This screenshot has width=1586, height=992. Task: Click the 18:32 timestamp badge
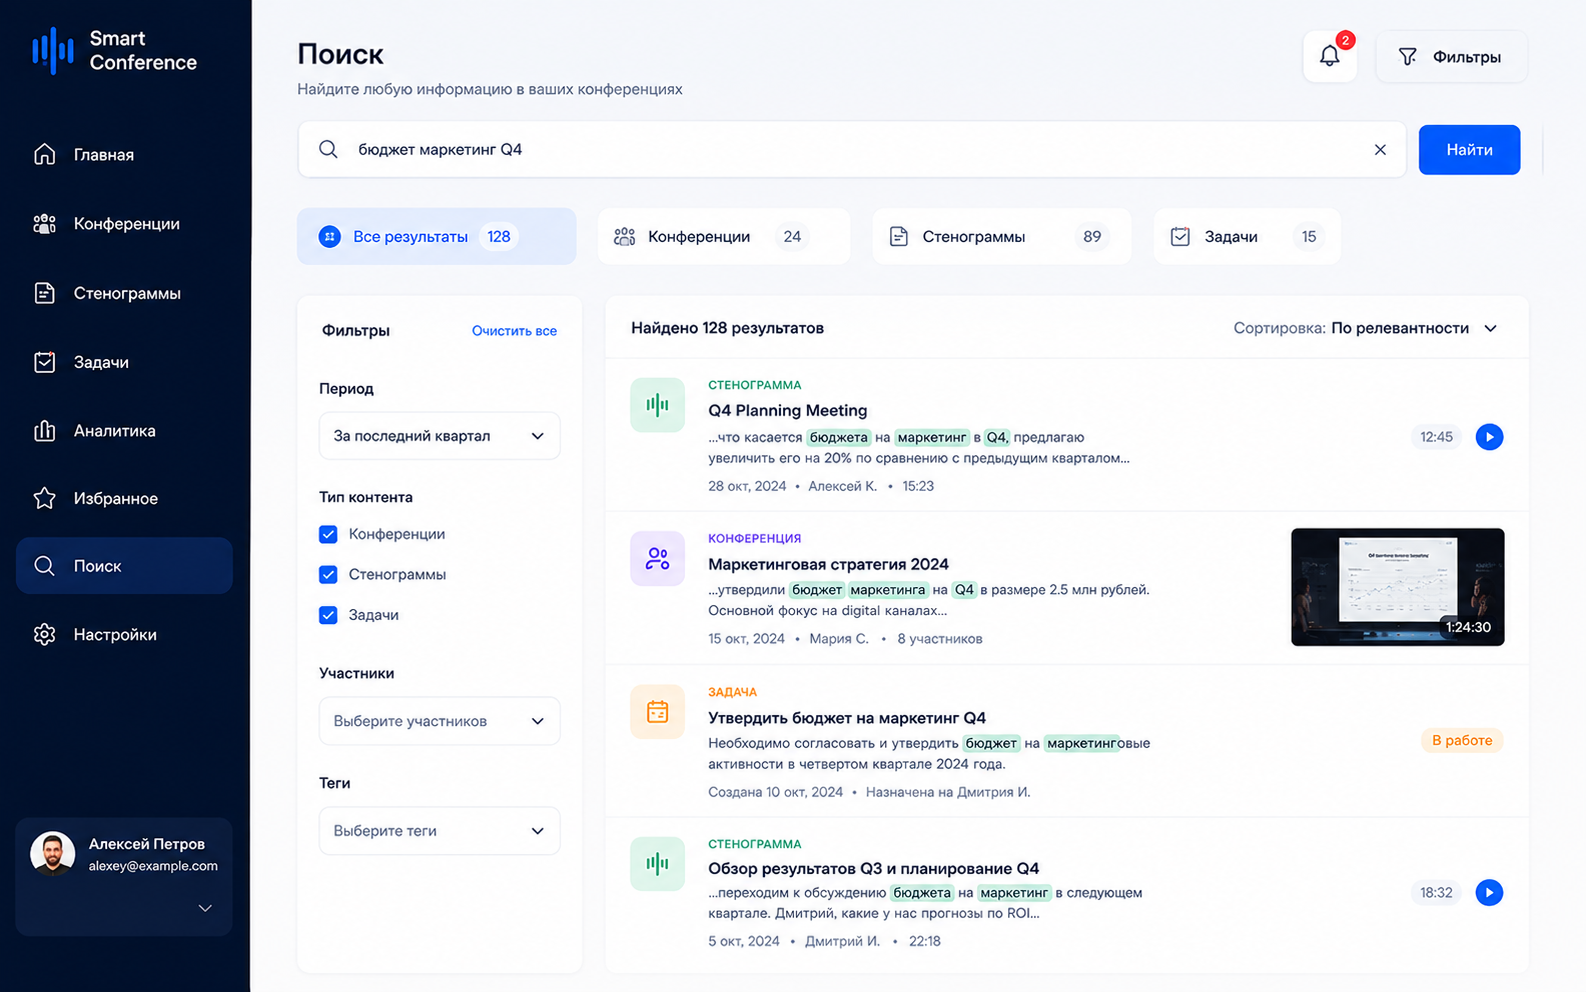pos(1436,892)
